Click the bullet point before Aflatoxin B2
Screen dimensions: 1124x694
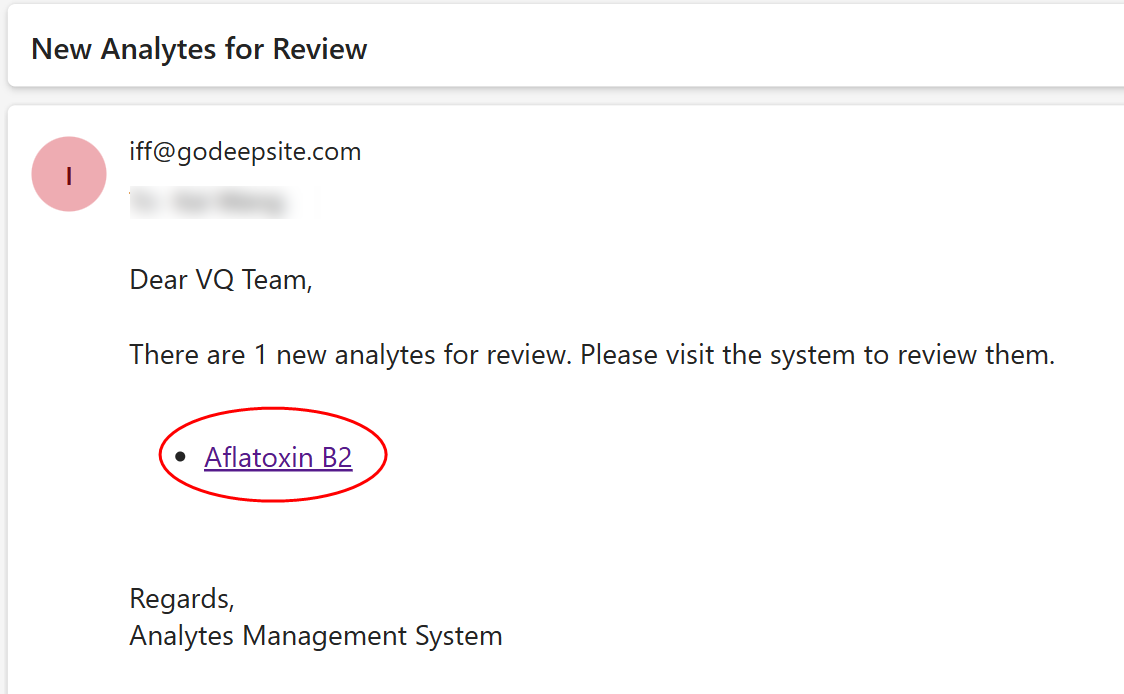pyautogui.click(x=180, y=457)
